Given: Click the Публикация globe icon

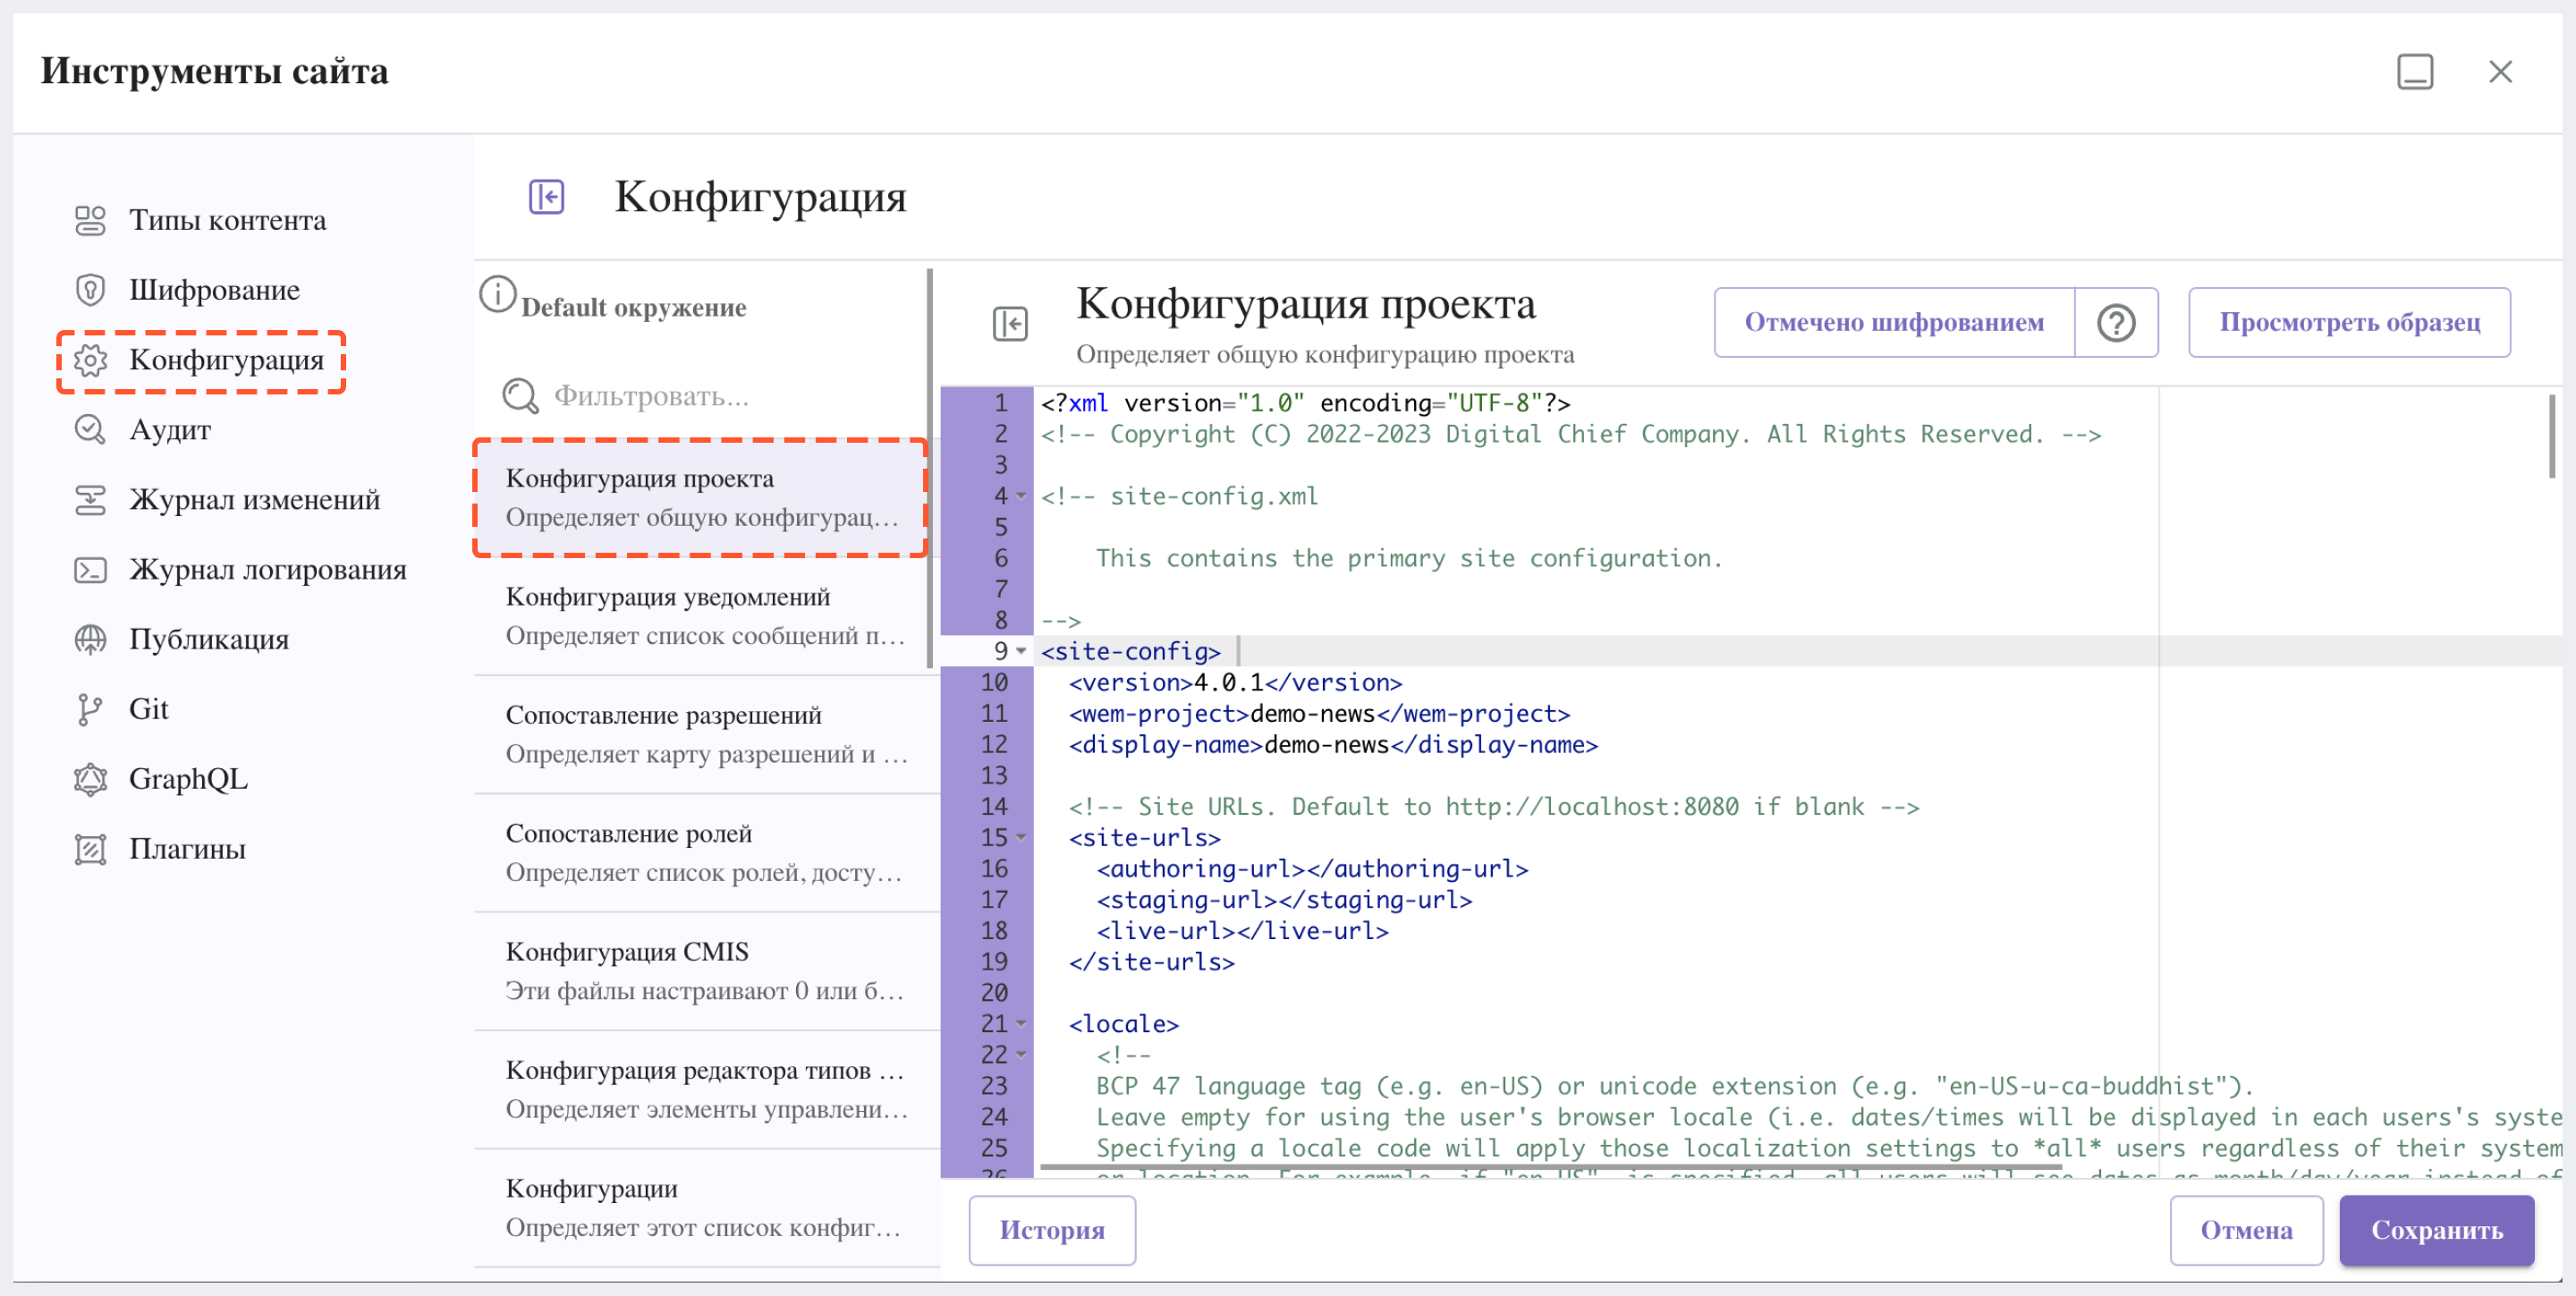Looking at the screenshot, I should click(x=90, y=640).
